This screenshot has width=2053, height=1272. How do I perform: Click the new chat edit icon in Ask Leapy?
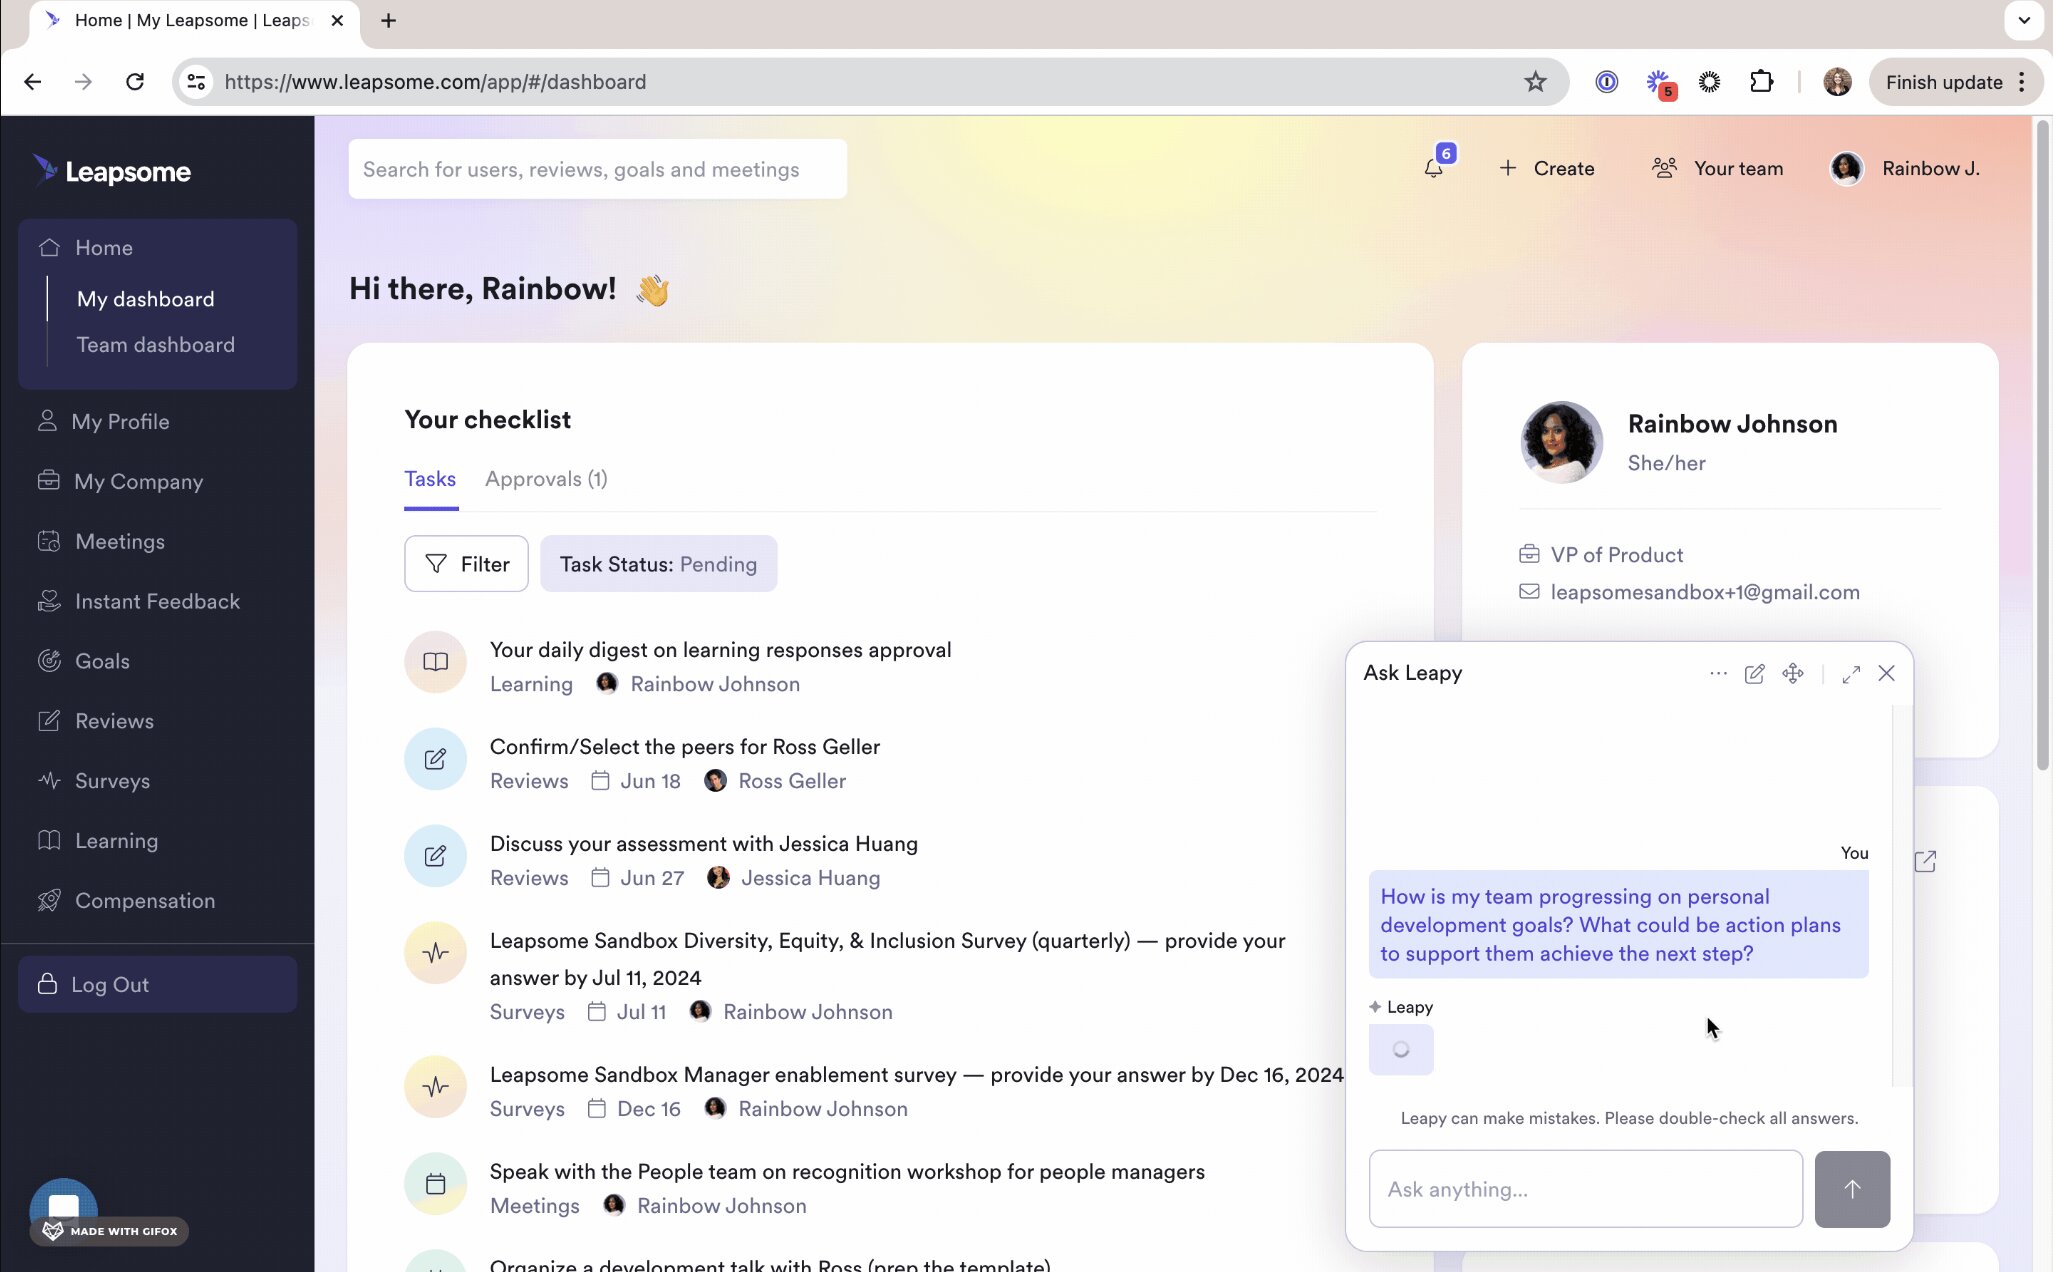1754,673
